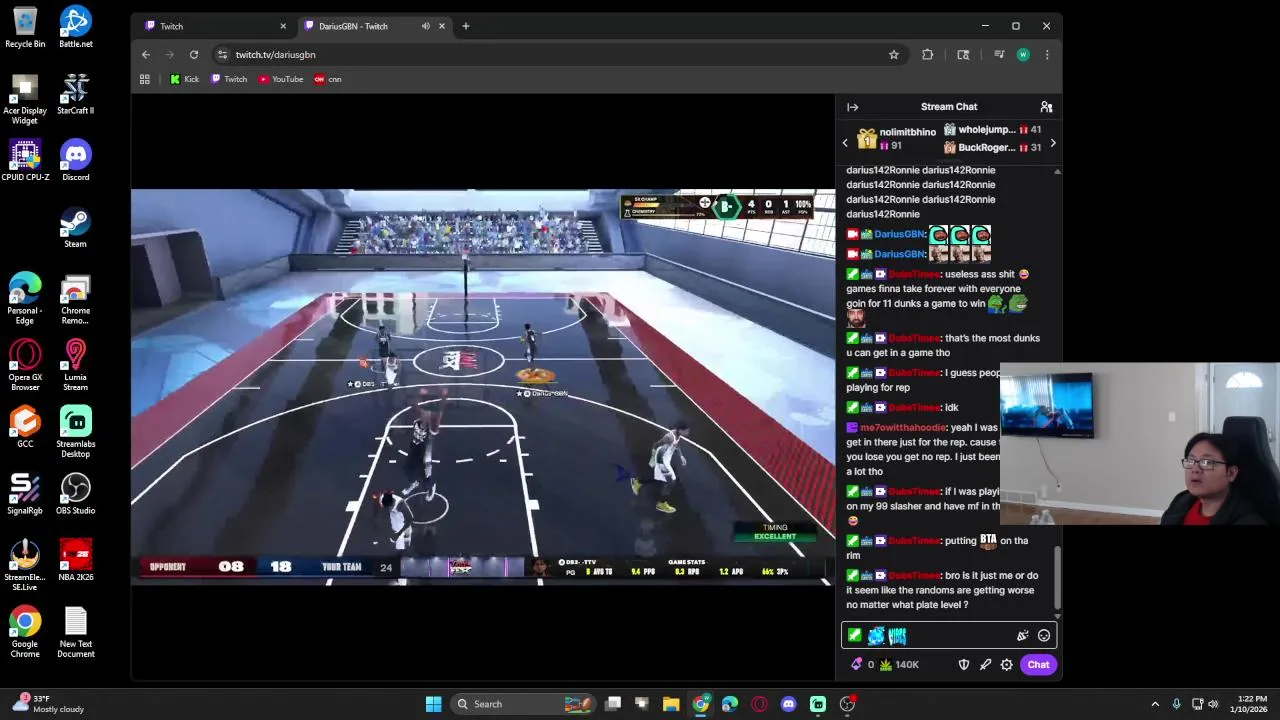Click the Twitch stream video player
The height and width of the screenshot is (720, 1280).
483,387
